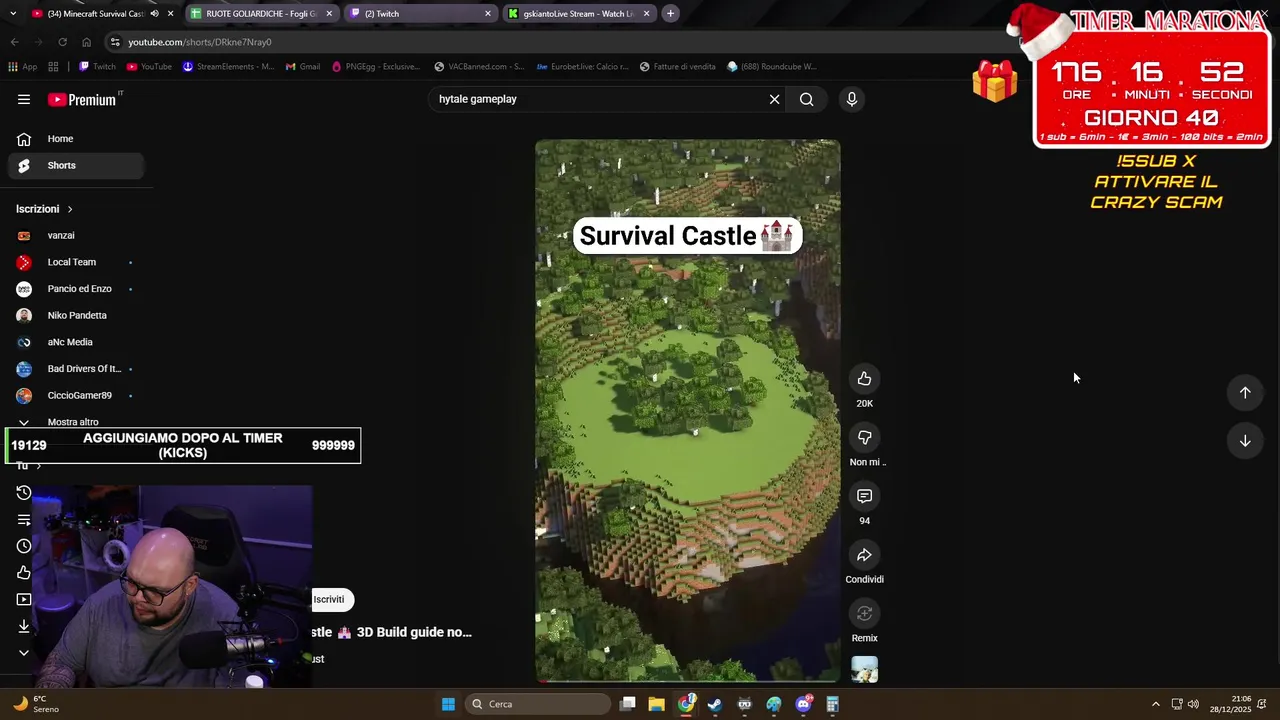
Task: Open Calculator from the taskbar
Action: 832,704
